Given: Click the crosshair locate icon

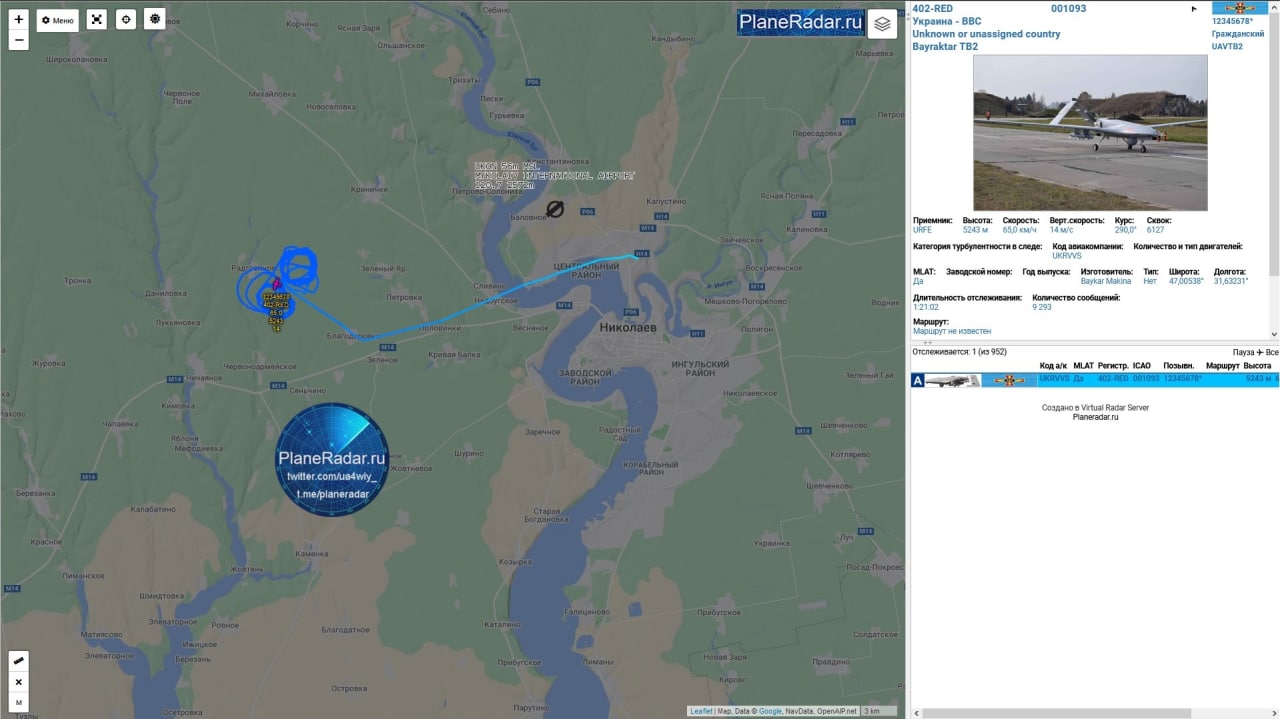Looking at the screenshot, I should click(x=125, y=19).
